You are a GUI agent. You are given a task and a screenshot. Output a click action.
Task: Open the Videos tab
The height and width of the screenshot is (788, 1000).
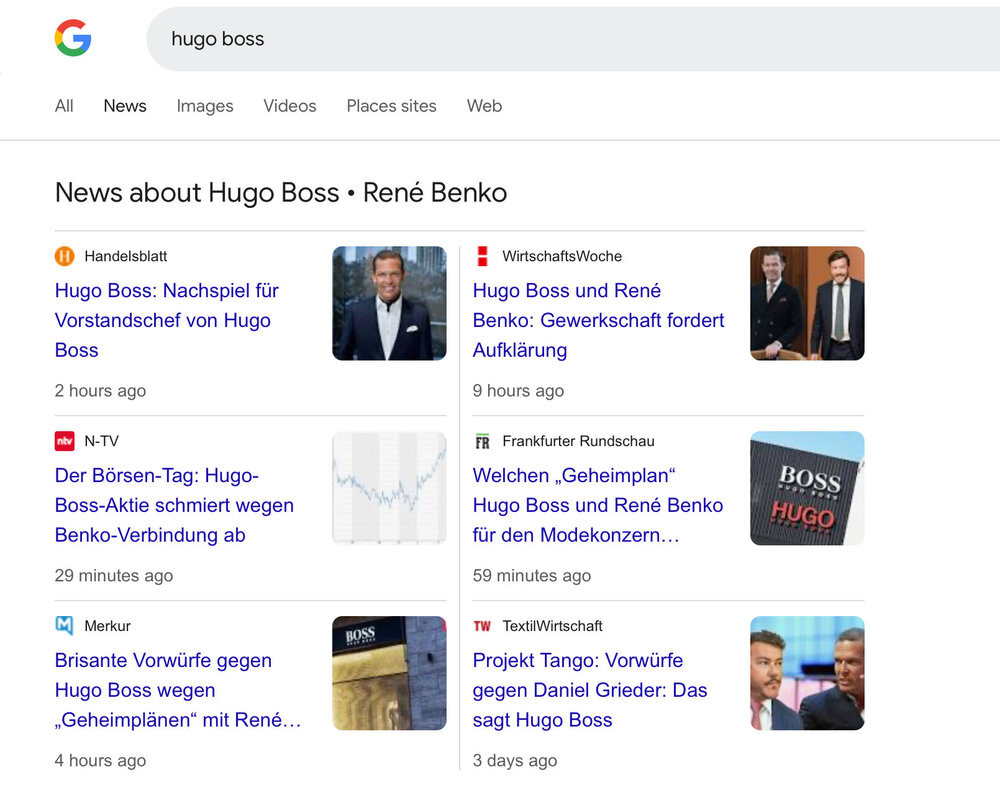[x=290, y=106]
